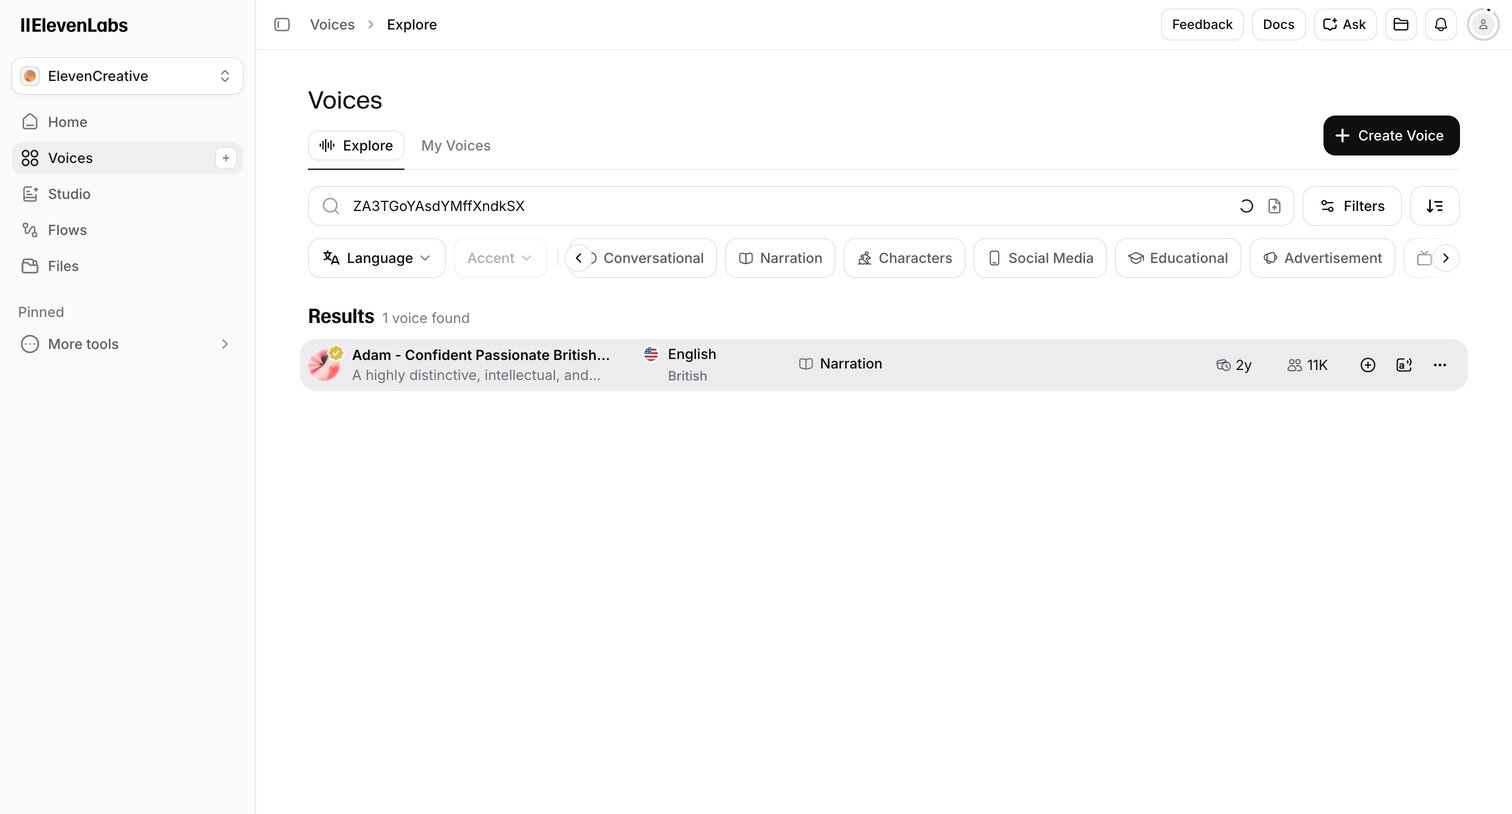Select the Social Media category chip

[x=1040, y=258]
